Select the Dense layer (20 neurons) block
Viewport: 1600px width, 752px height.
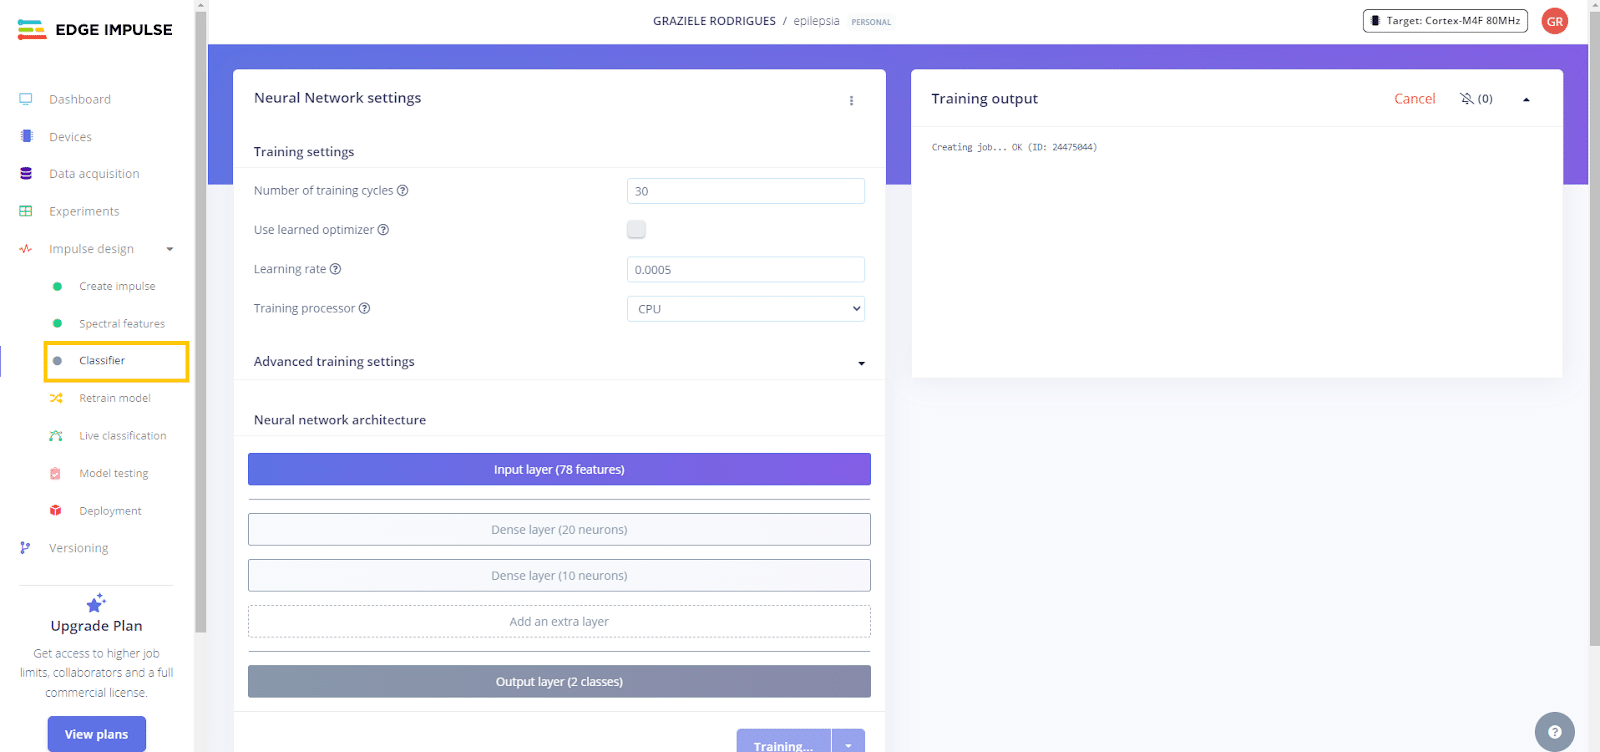(x=559, y=530)
